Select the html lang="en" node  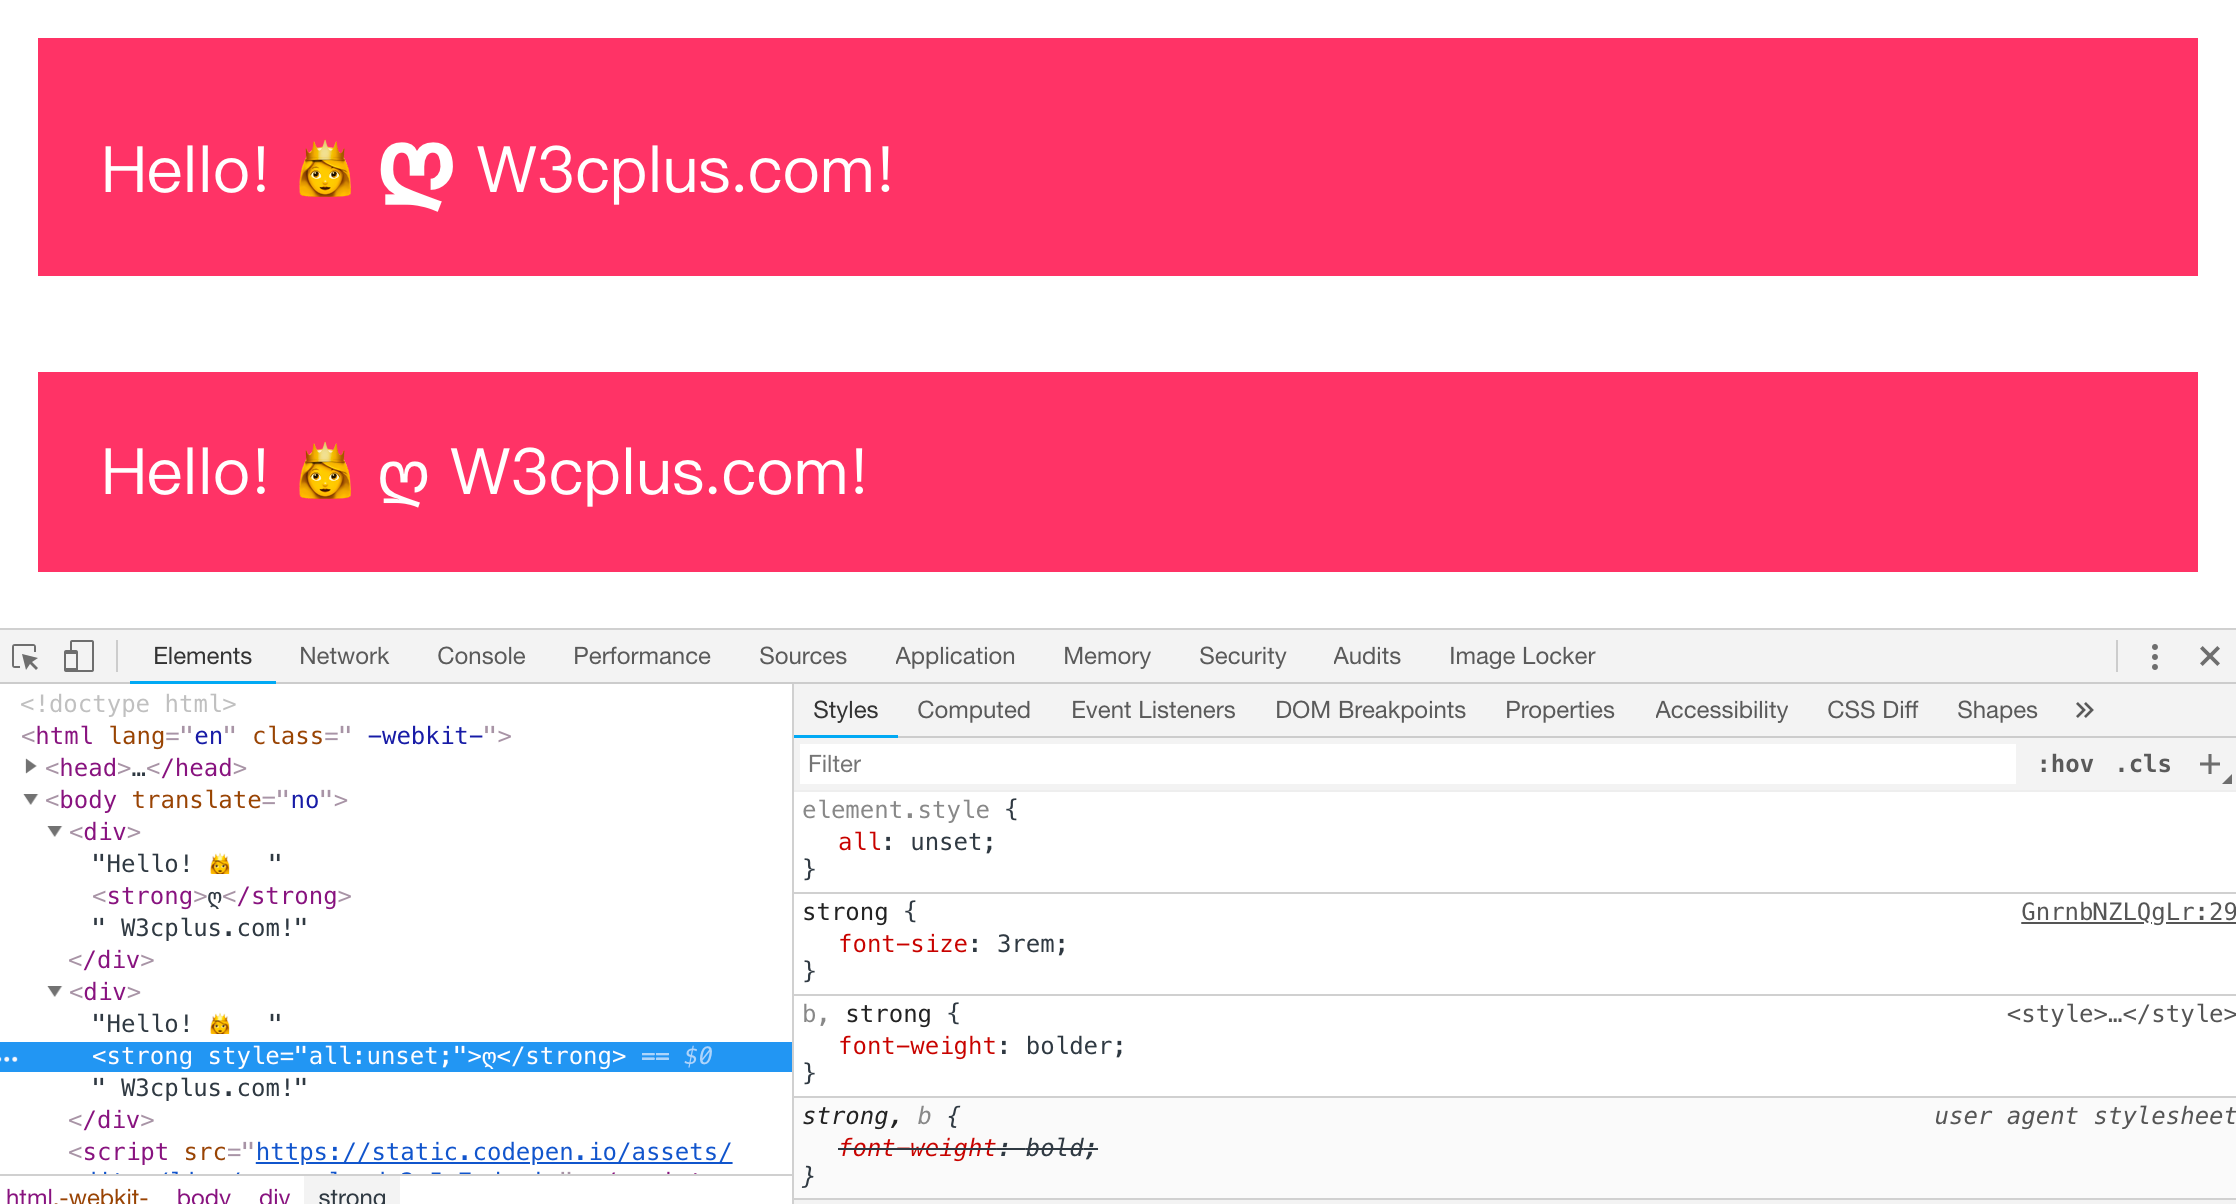(266, 736)
